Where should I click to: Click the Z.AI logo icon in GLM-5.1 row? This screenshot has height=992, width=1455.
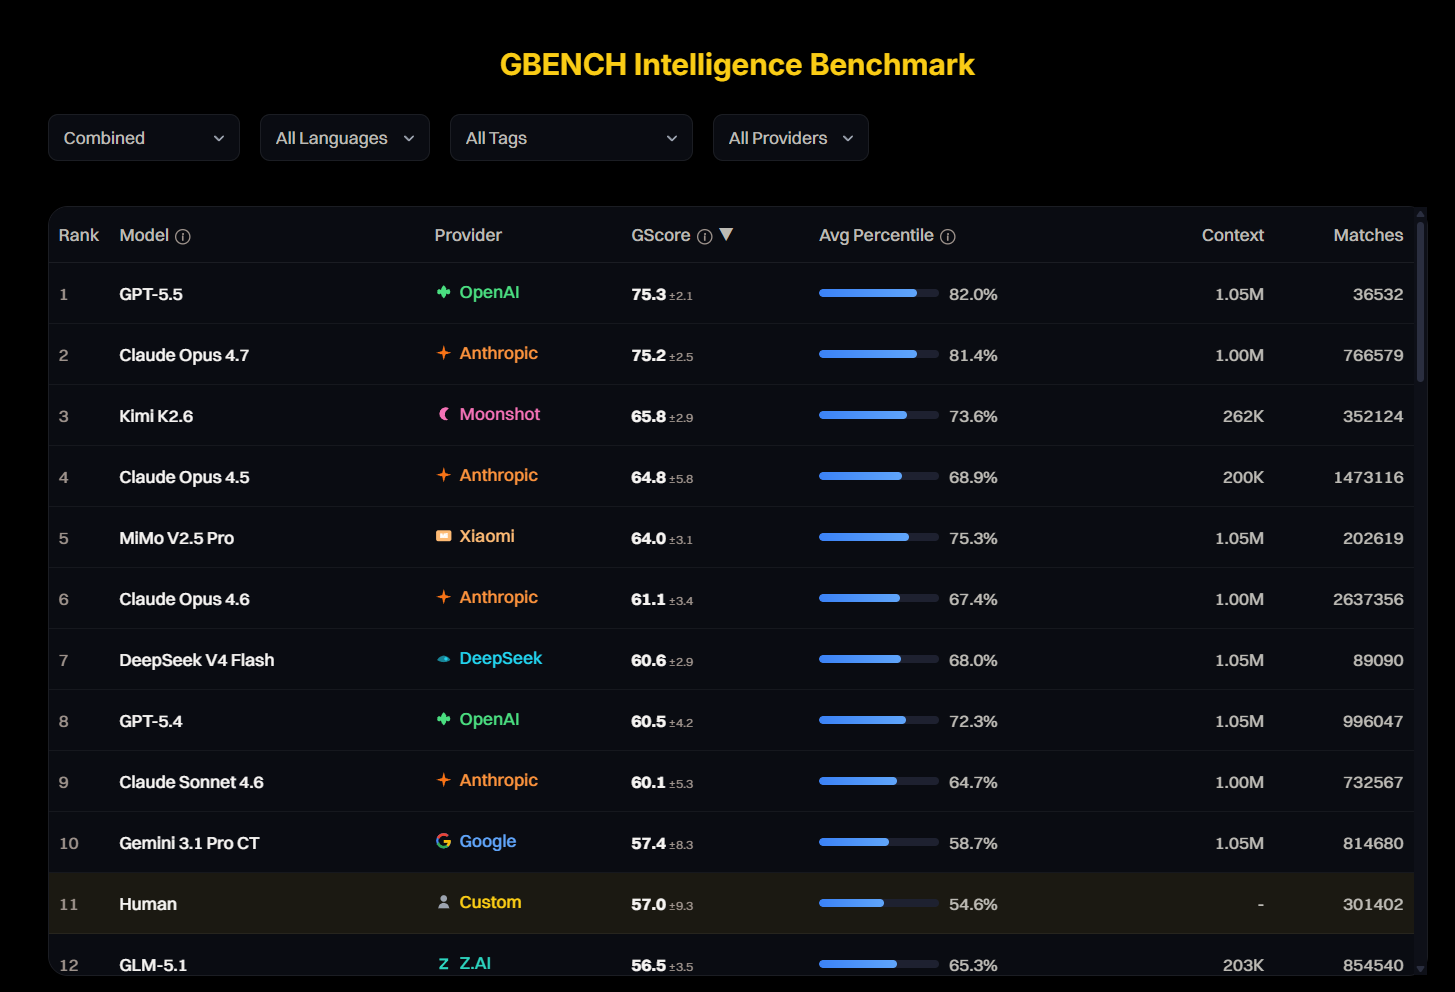pyautogui.click(x=444, y=963)
